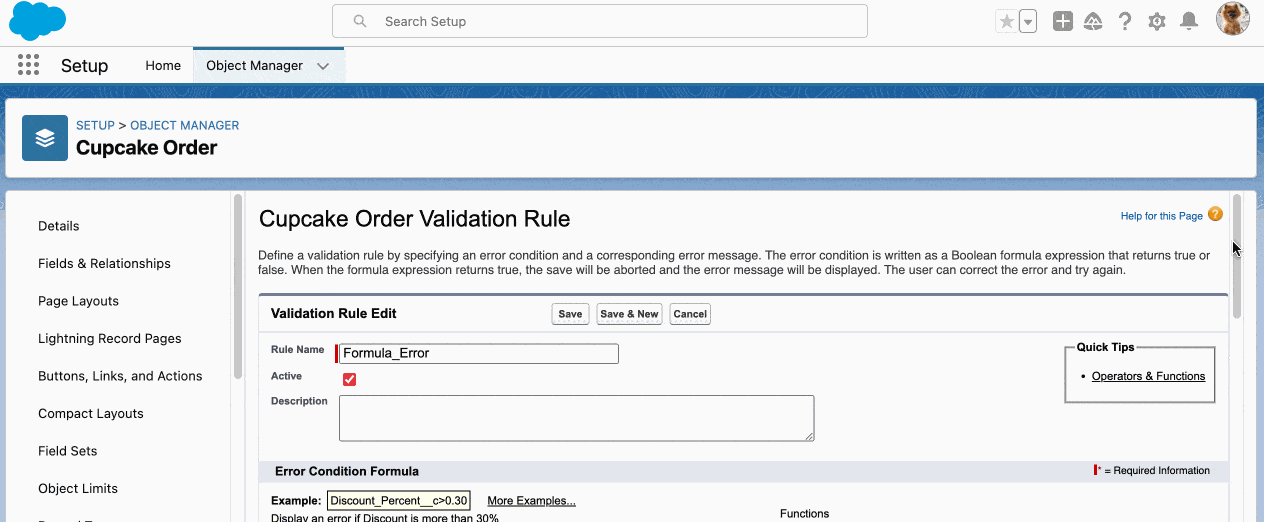The height and width of the screenshot is (522, 1264).
Task: Select the Object Manager tab
Action: point(254,65)
